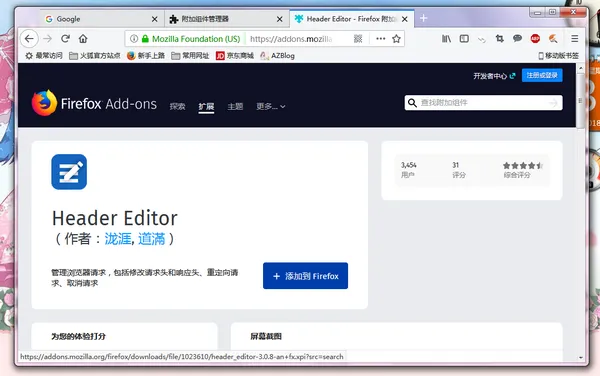Toggle sidebar view icon

click(464, 39)
